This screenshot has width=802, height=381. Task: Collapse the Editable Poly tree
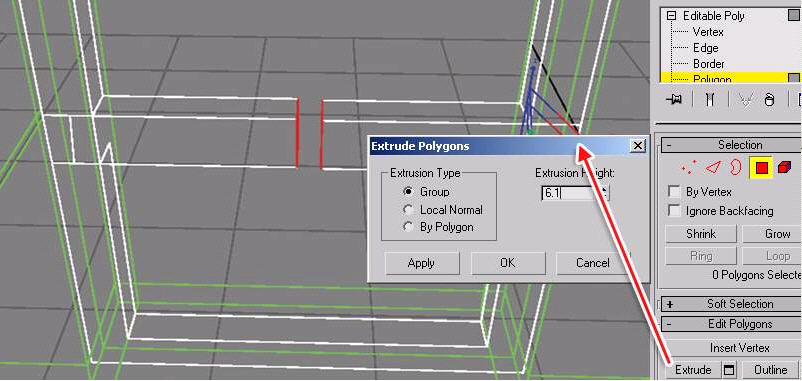pyautogui.click(x=672, y=16)
